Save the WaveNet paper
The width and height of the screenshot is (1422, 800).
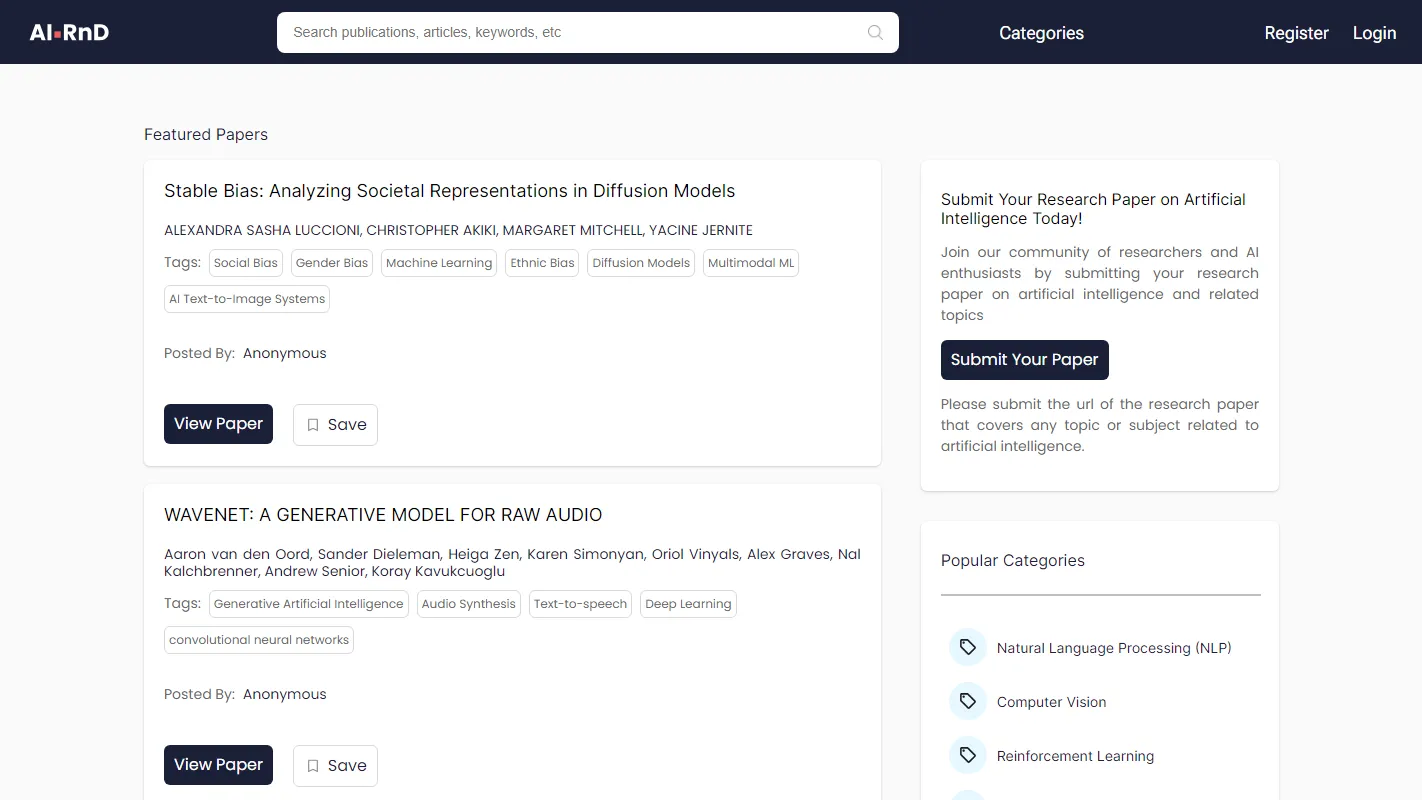pos(335,765)
